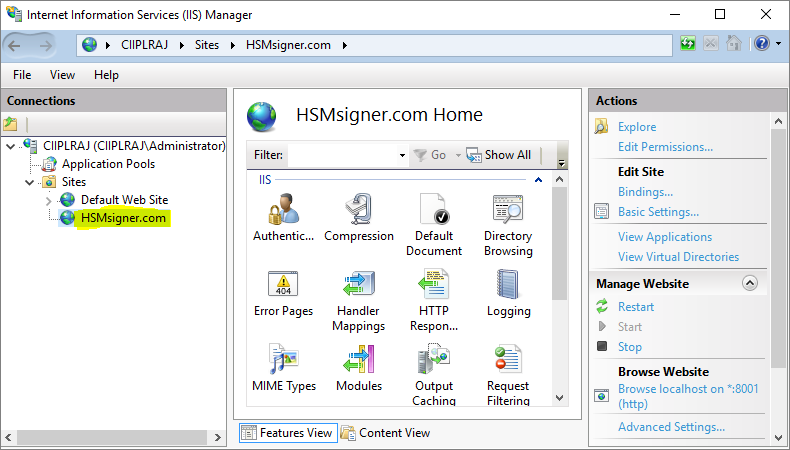The width and height of the screenshot is (790, 450).
Task: Open the Directory Browsing feature
Action: pos(508,209)
